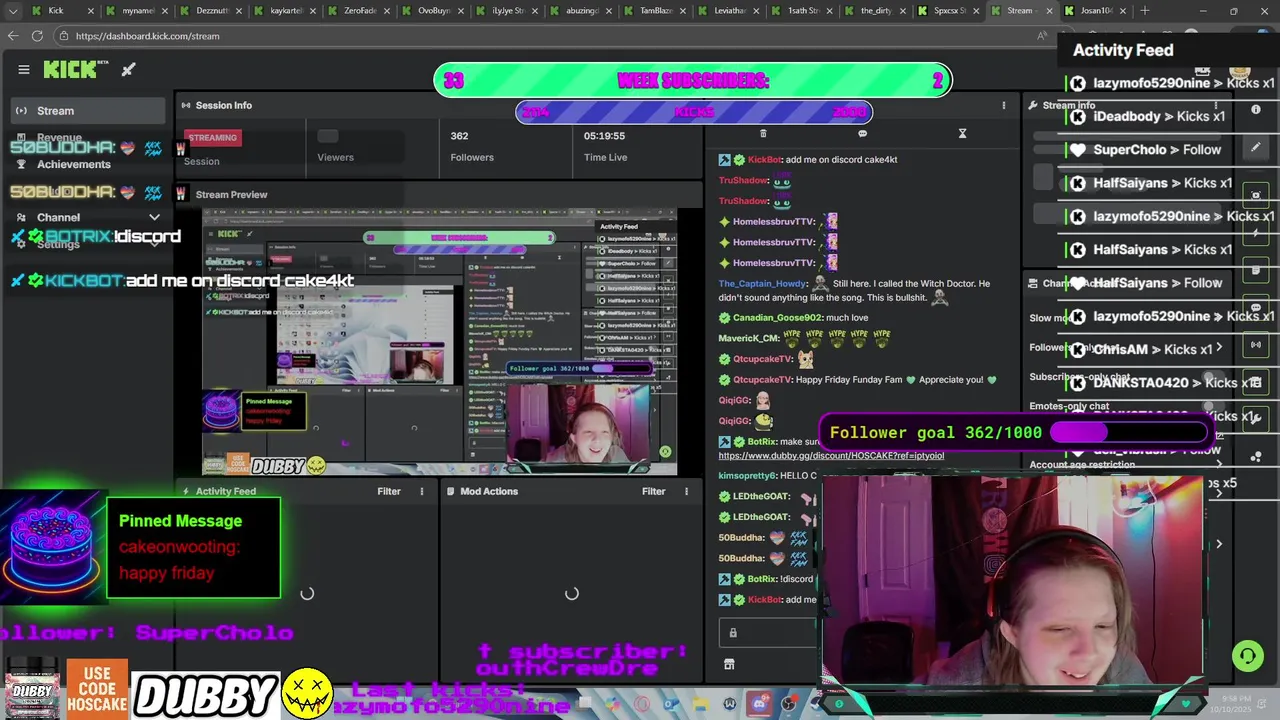The height and width of the screenshot is (720, 1280).
Task: Open Stream info panel three-dot options
Action: (1216, 105)
